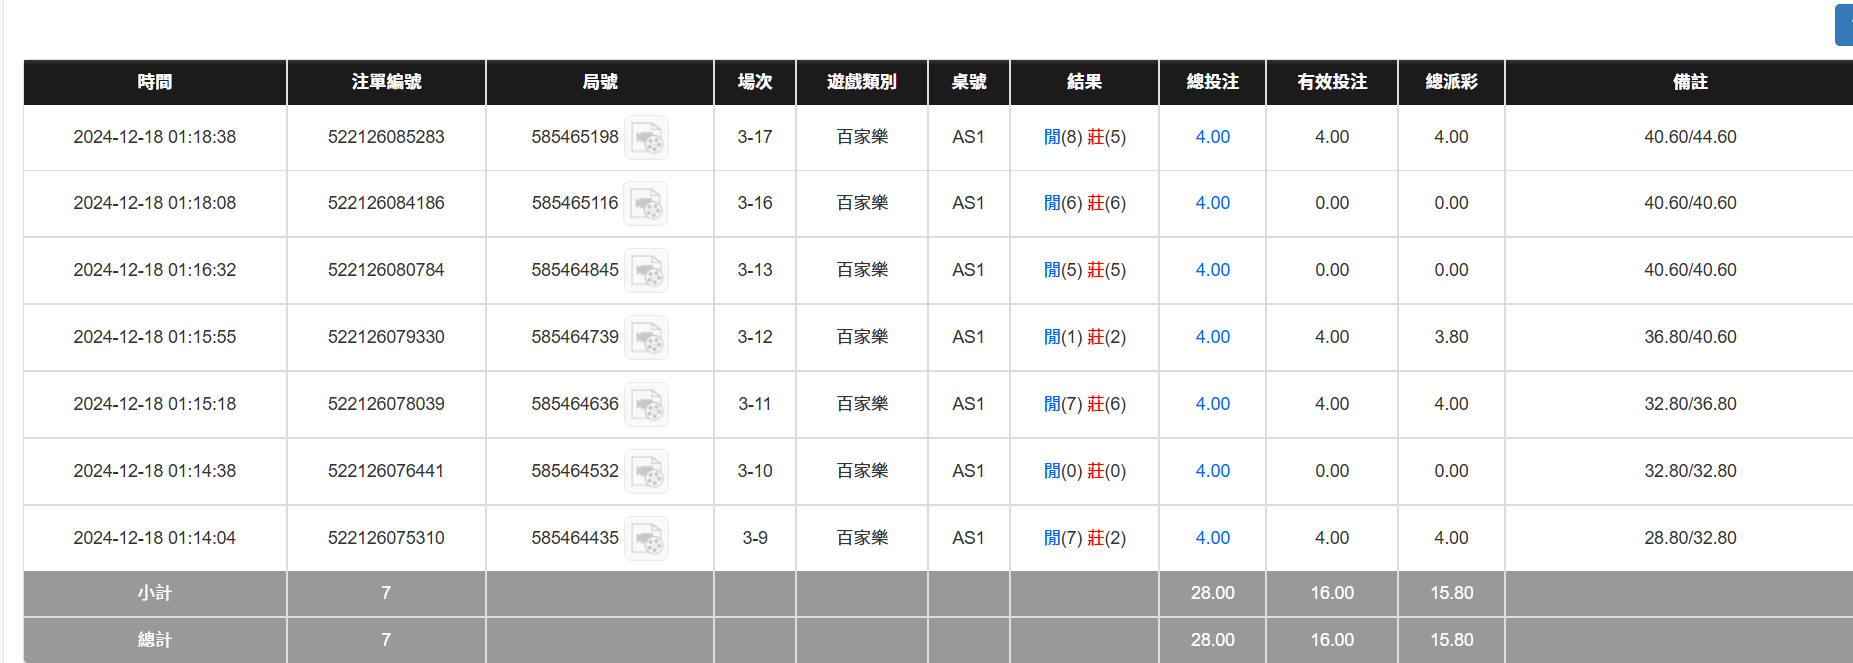Click 4.00 total bet link in 3-10 row
Image resolution: width=1853 pixels, height=663 pixels.
click(x=1212, y=471)
